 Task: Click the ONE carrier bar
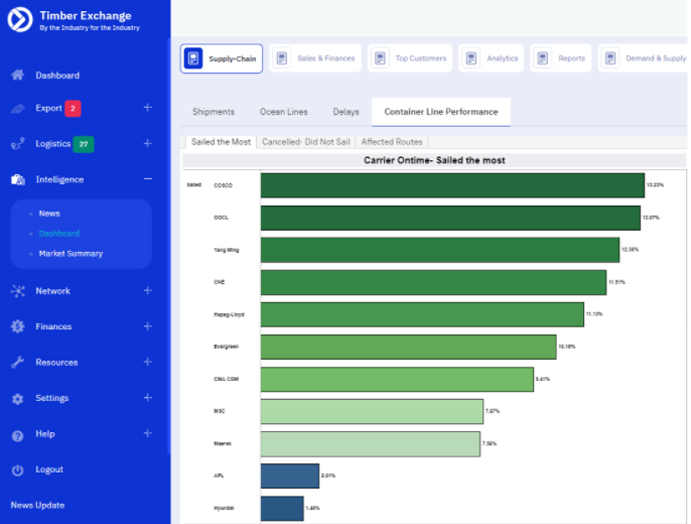(434, 282)
